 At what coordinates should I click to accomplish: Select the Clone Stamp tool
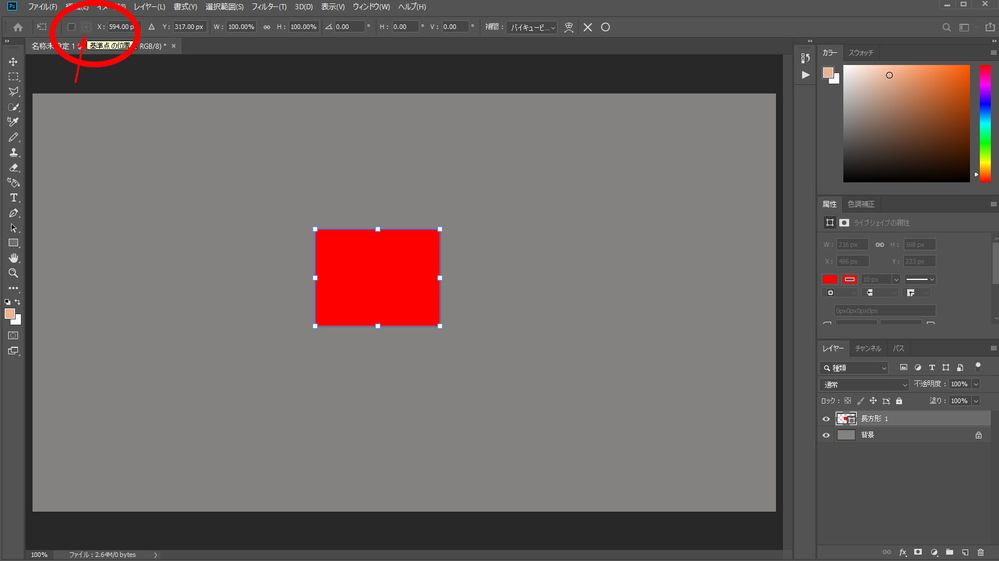tap(13, 152)
